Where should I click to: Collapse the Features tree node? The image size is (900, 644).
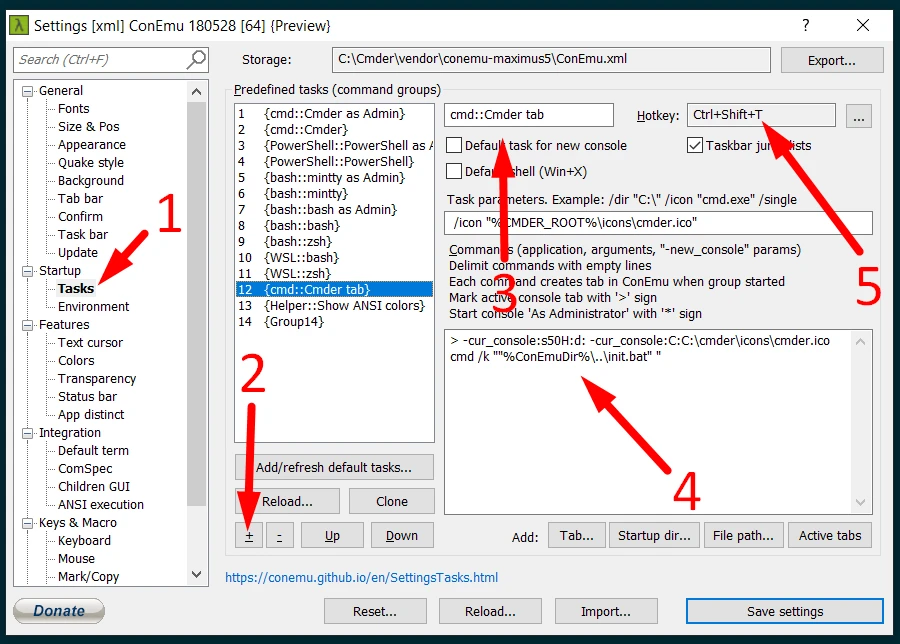point(27,325)
